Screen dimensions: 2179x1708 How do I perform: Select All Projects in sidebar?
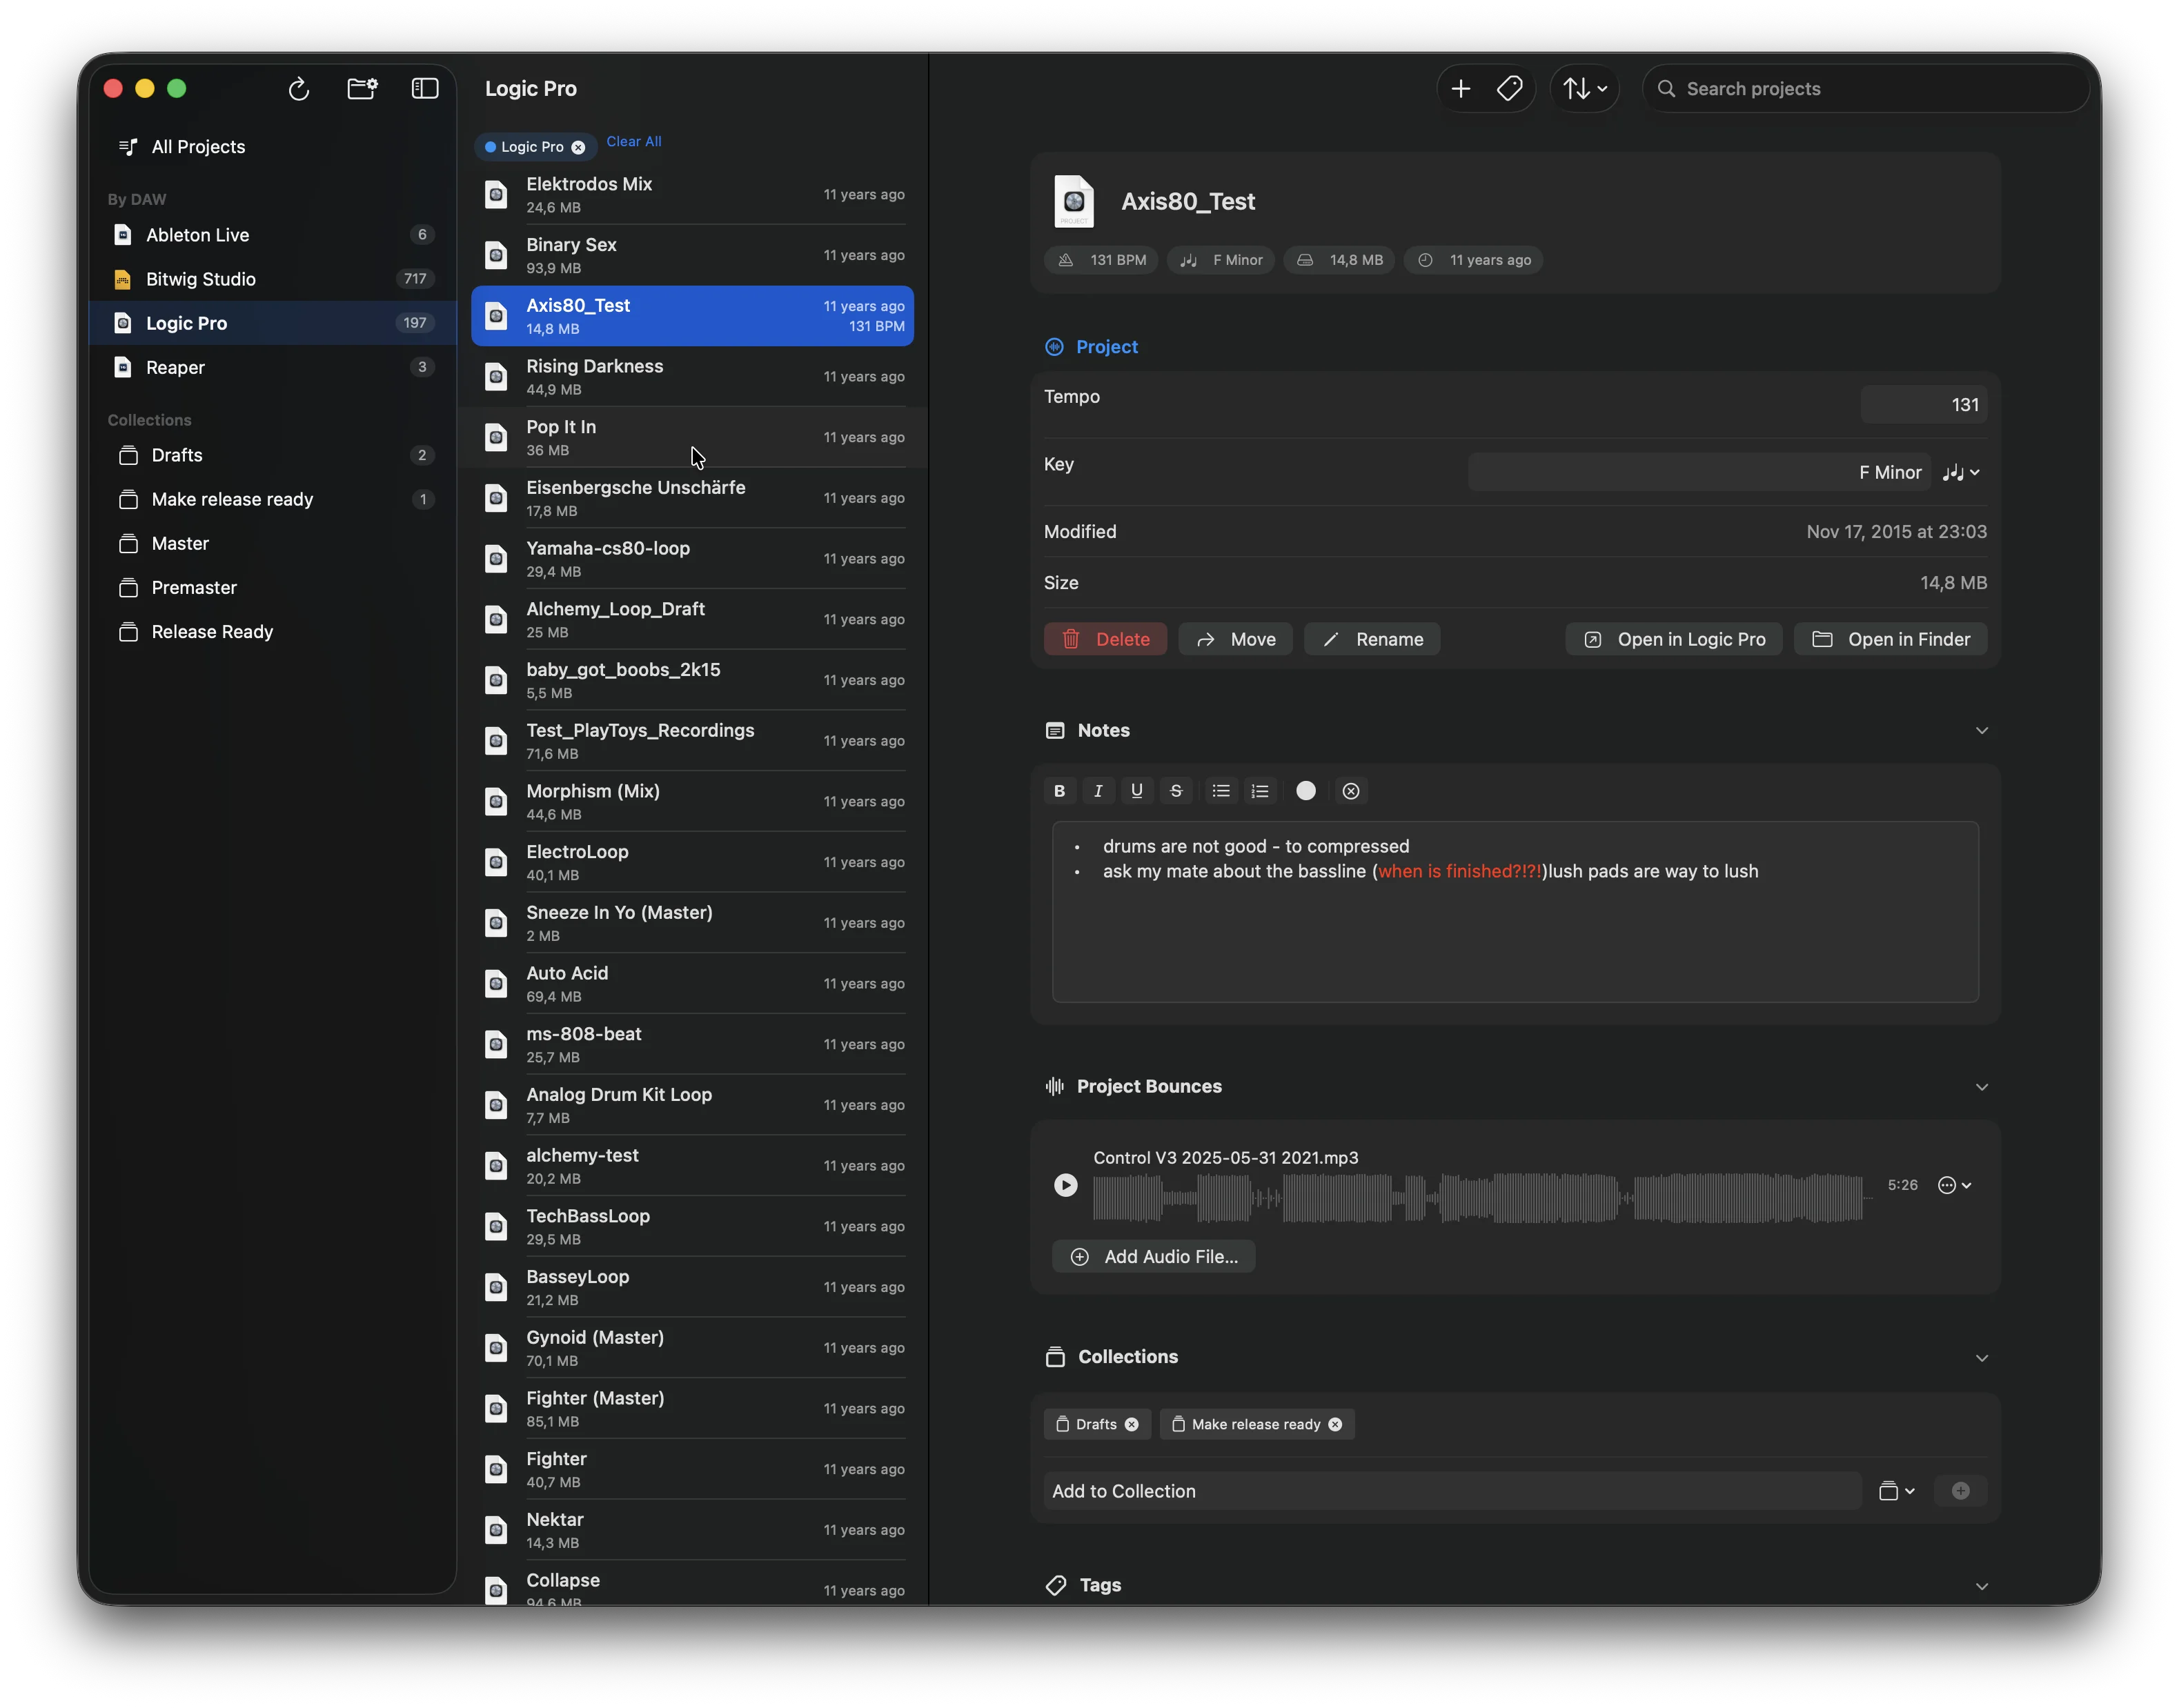pos(272,147)
